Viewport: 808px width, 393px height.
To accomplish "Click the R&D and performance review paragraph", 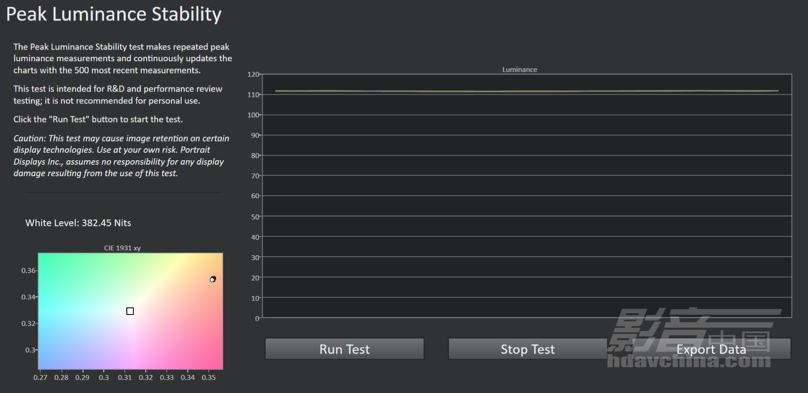I will (x=118, y=95).
